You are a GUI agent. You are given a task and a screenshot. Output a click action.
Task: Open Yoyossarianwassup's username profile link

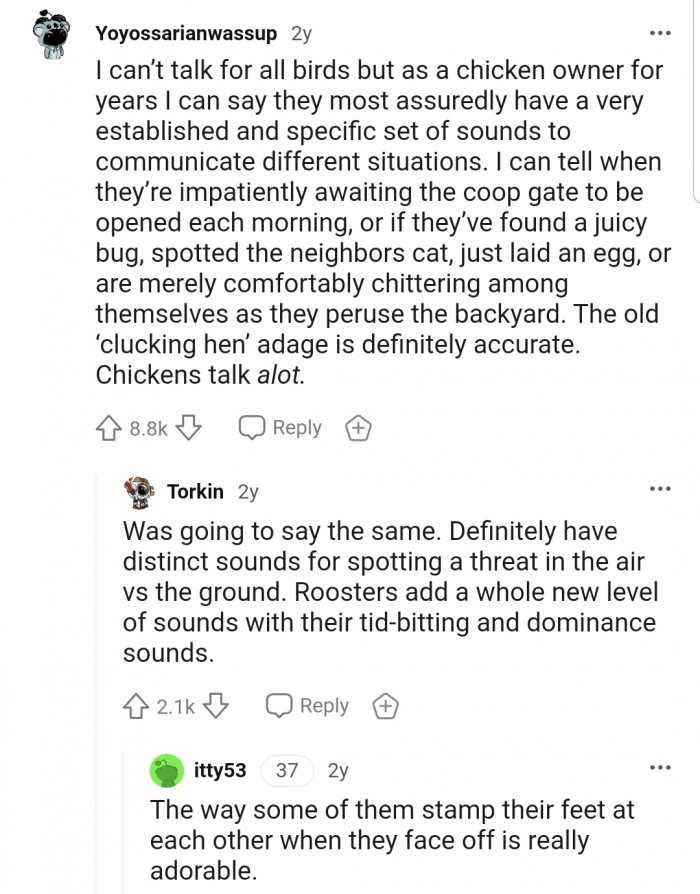pyautogui.click(x=190, y=32)
